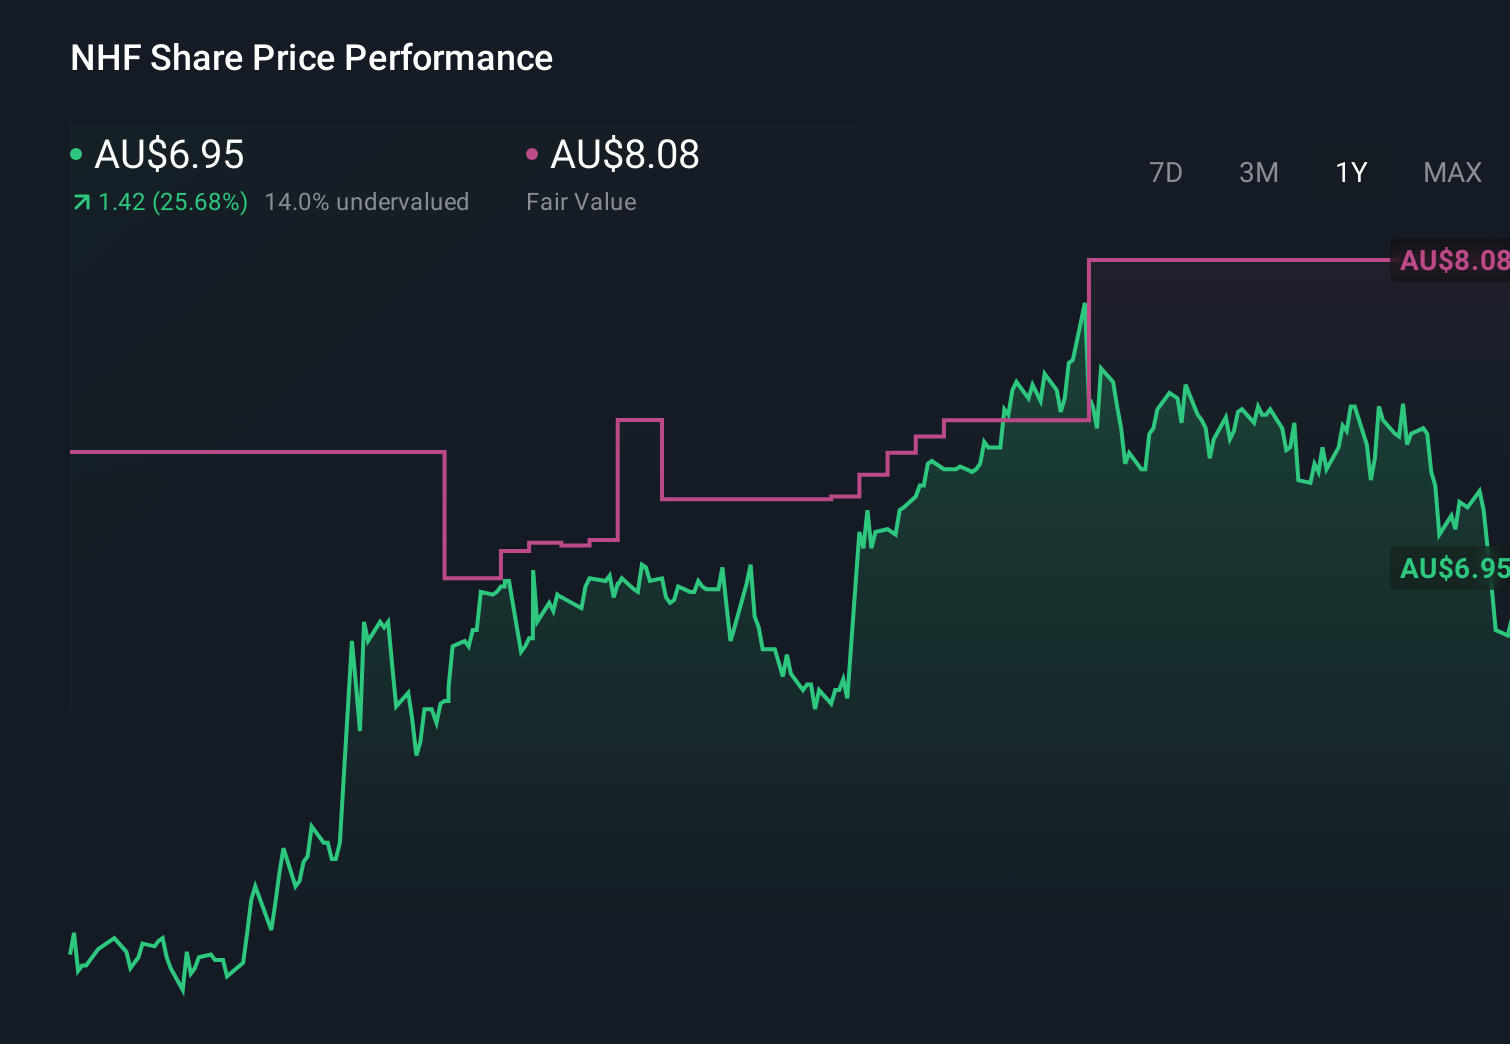Click the 1Y range button

[x=1350, y=172]
